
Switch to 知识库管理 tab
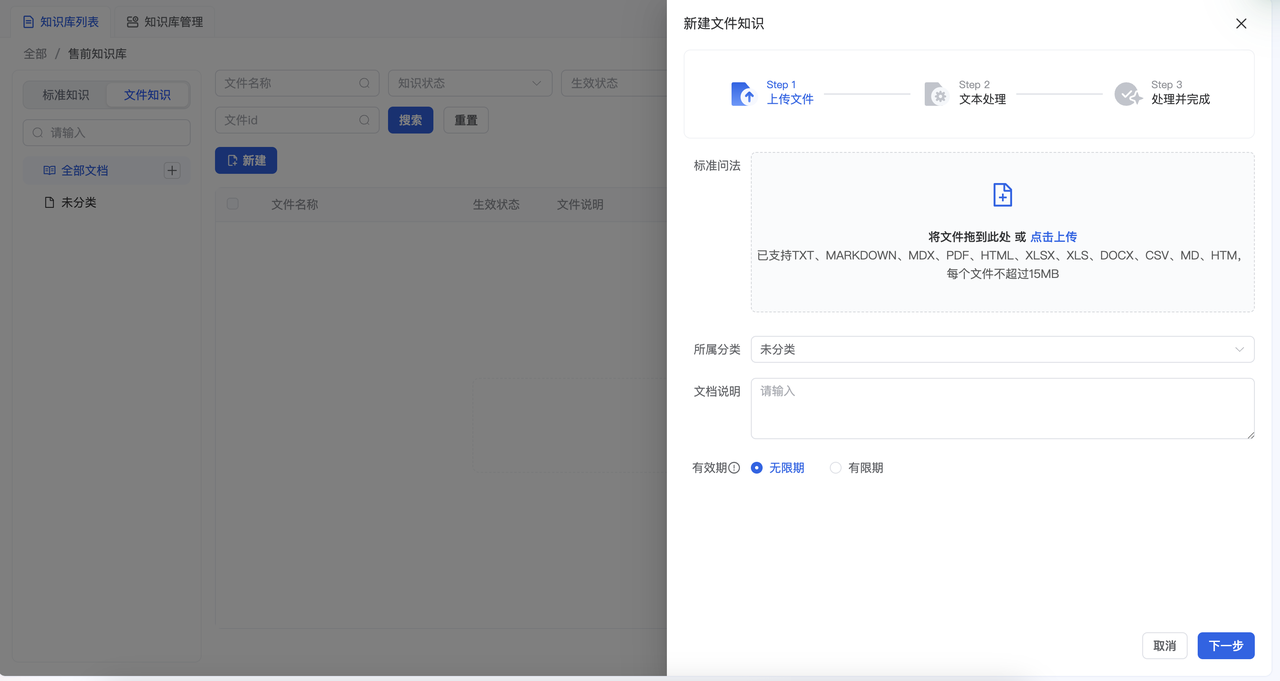165,22
